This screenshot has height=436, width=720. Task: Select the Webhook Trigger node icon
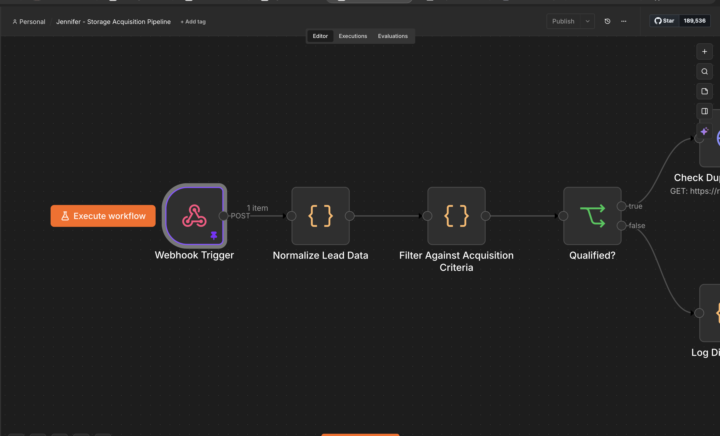point(194,216)
